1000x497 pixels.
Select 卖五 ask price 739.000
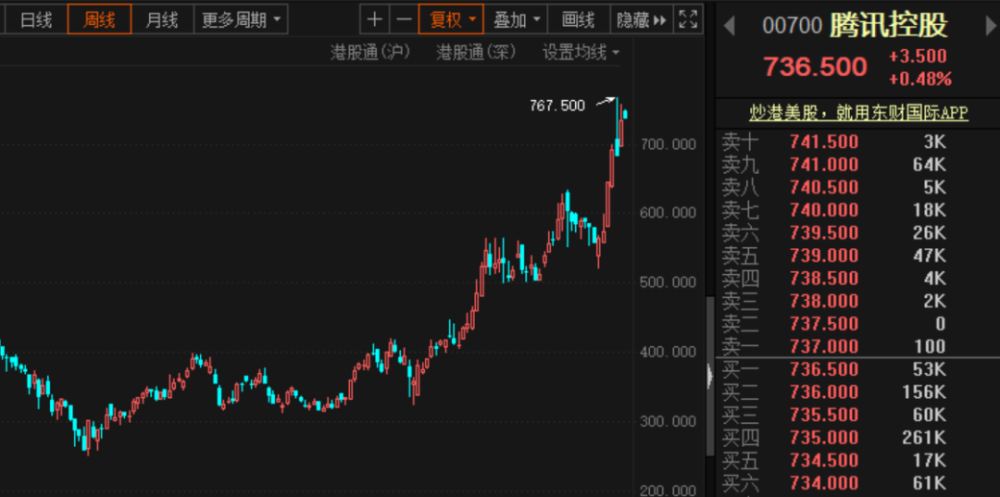pos(824,255)
